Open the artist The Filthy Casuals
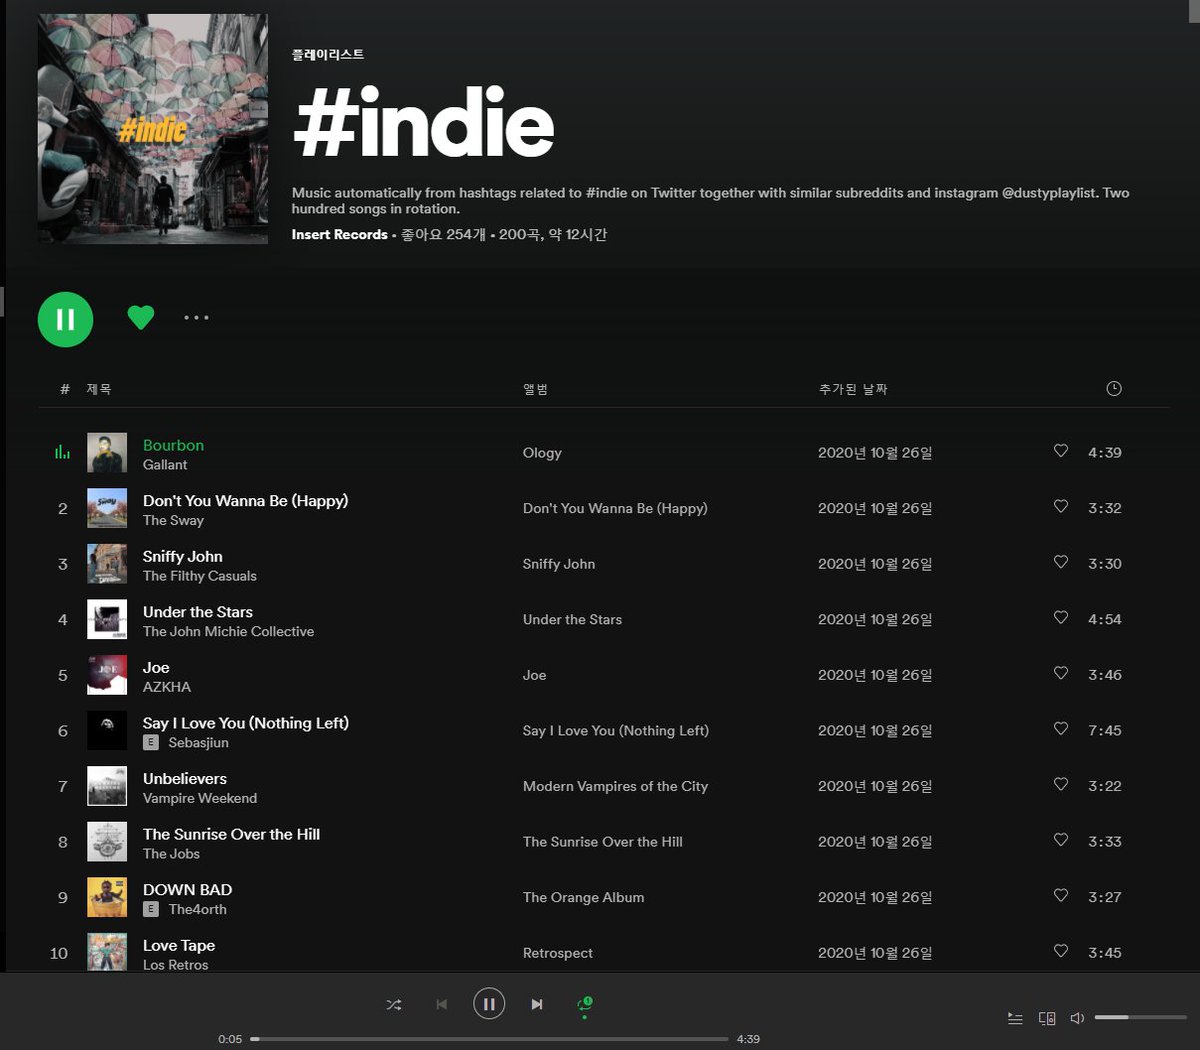The width and height of the screenshot is (1200, 1050). point(200,576)
